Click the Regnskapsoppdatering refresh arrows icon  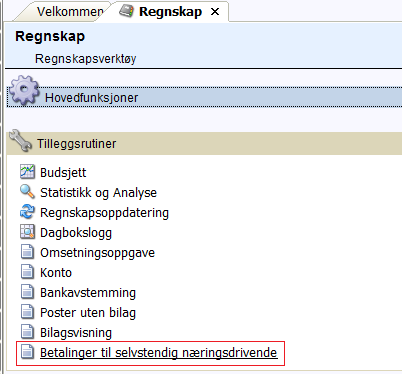point(27,212)
